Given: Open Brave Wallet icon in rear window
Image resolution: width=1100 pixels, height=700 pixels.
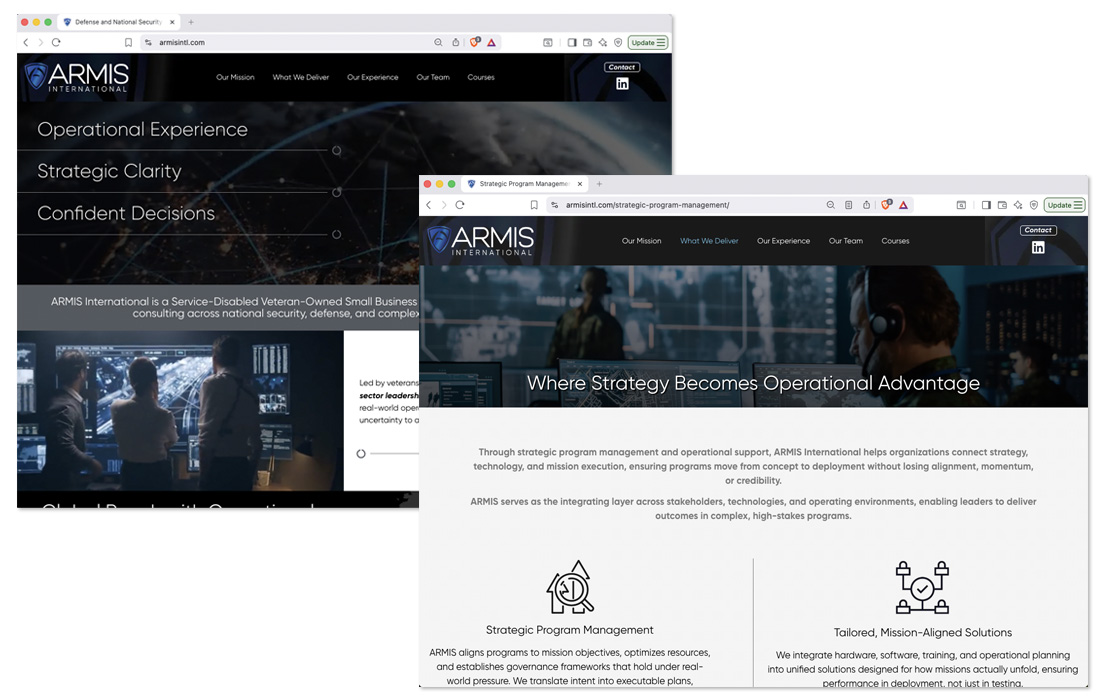Looking at the screenshot, I should (587, 42).
